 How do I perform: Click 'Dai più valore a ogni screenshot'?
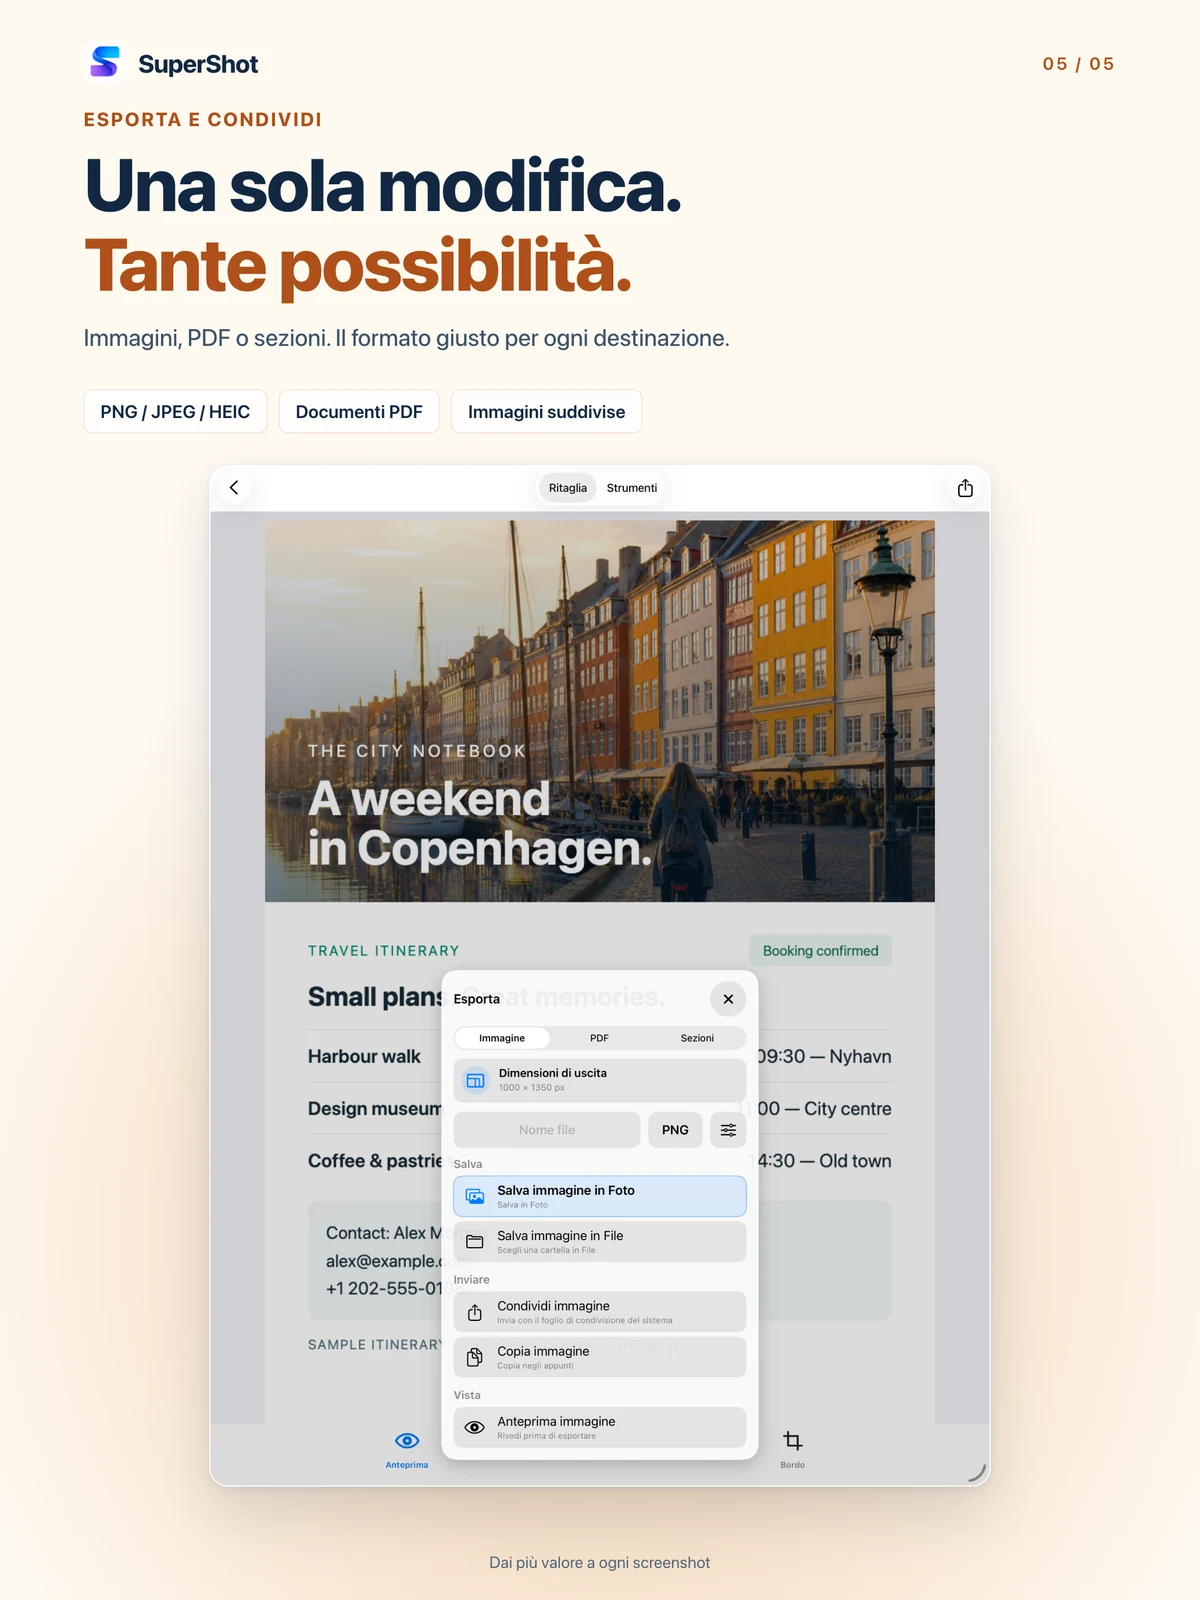[x=600, y=1563]
